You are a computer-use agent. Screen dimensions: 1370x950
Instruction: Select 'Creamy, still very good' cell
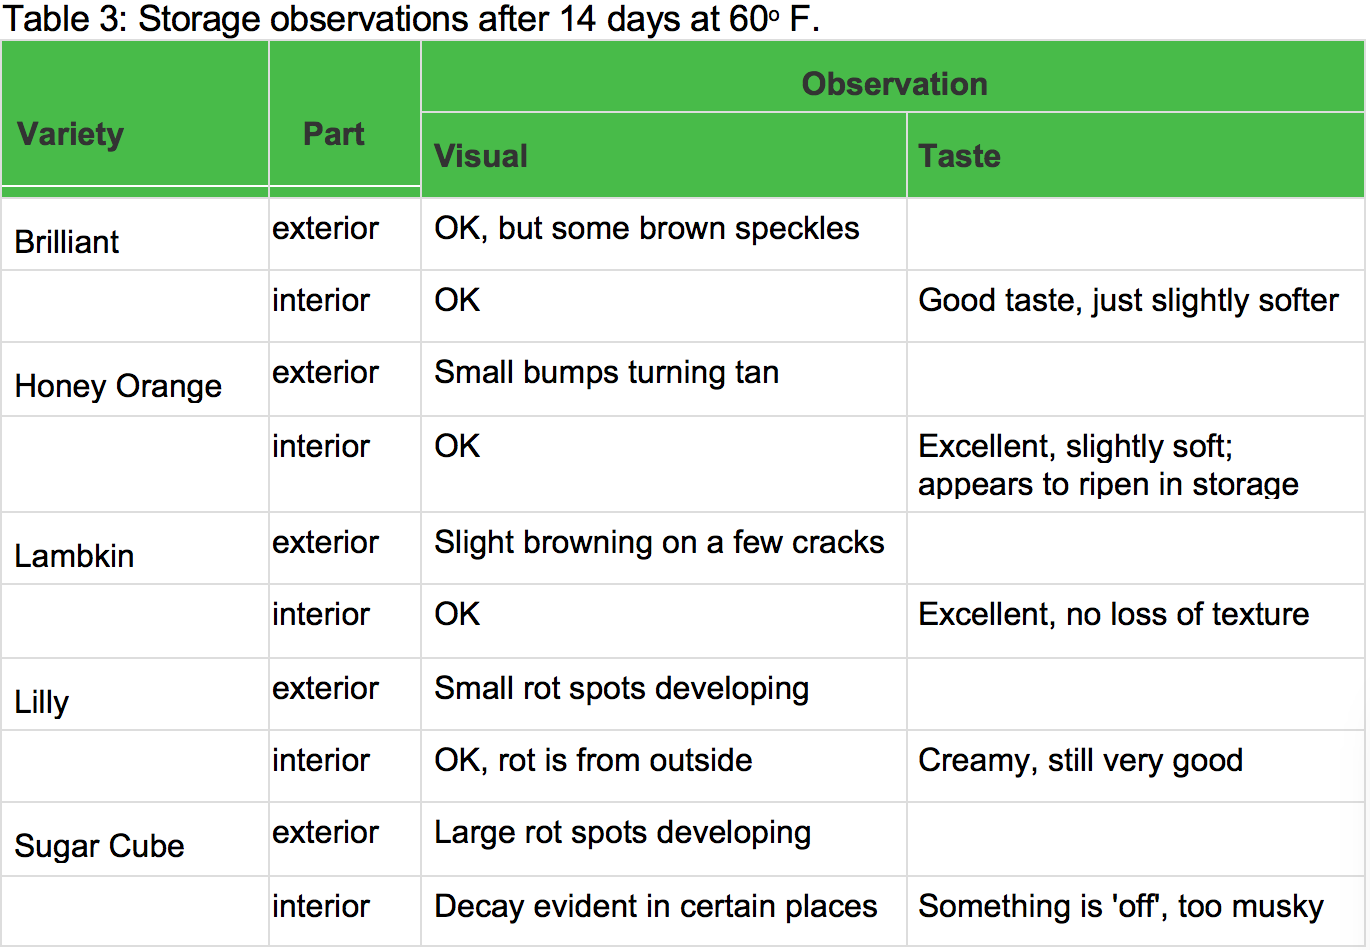(x=1080, y=761)
